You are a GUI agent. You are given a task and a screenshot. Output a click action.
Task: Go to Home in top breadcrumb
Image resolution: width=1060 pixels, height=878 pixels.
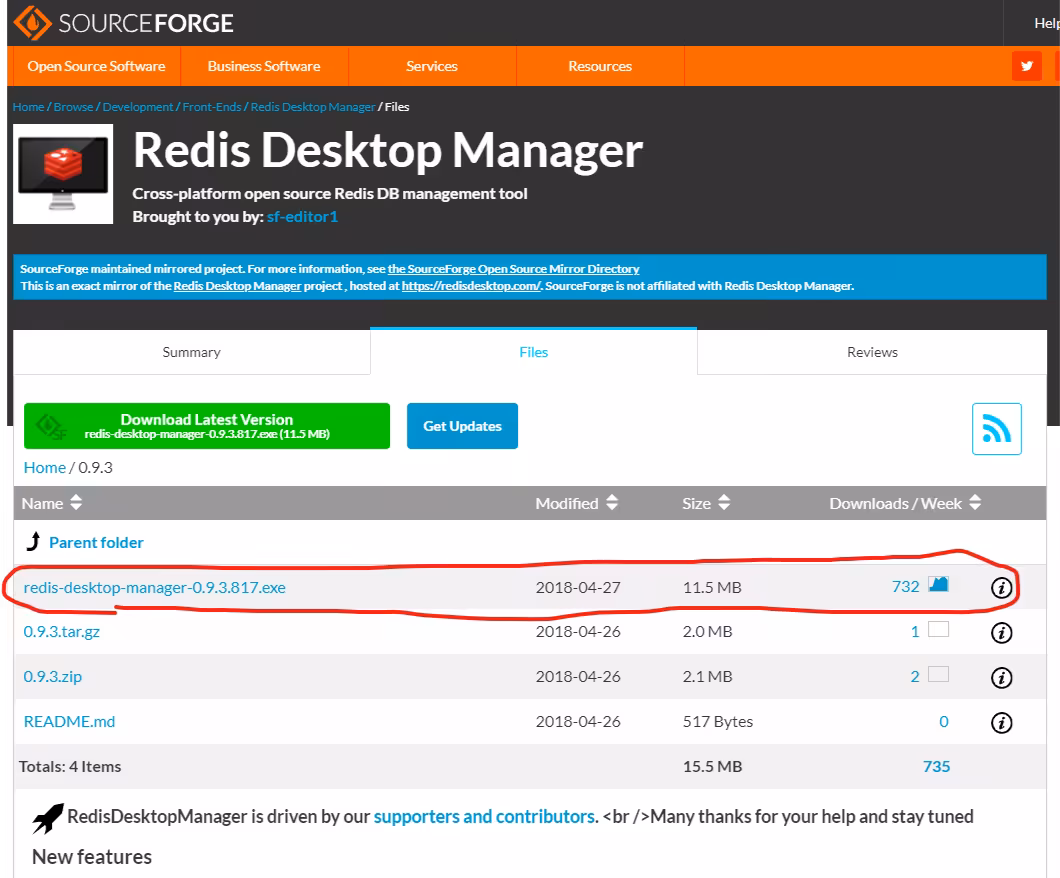click(28, 107)
